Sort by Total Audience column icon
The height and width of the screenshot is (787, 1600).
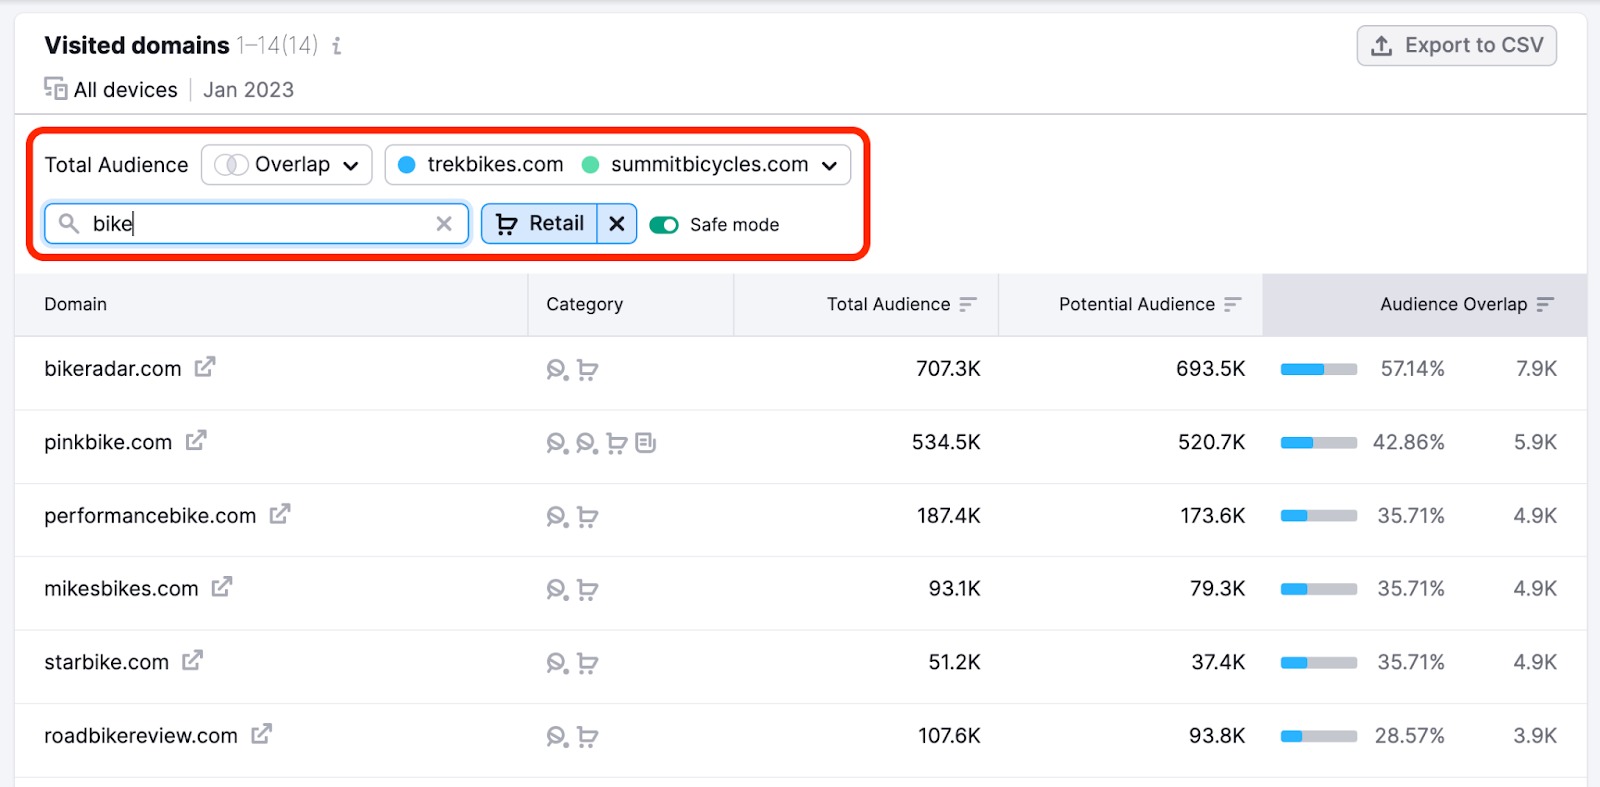click(x=968, y=304)
